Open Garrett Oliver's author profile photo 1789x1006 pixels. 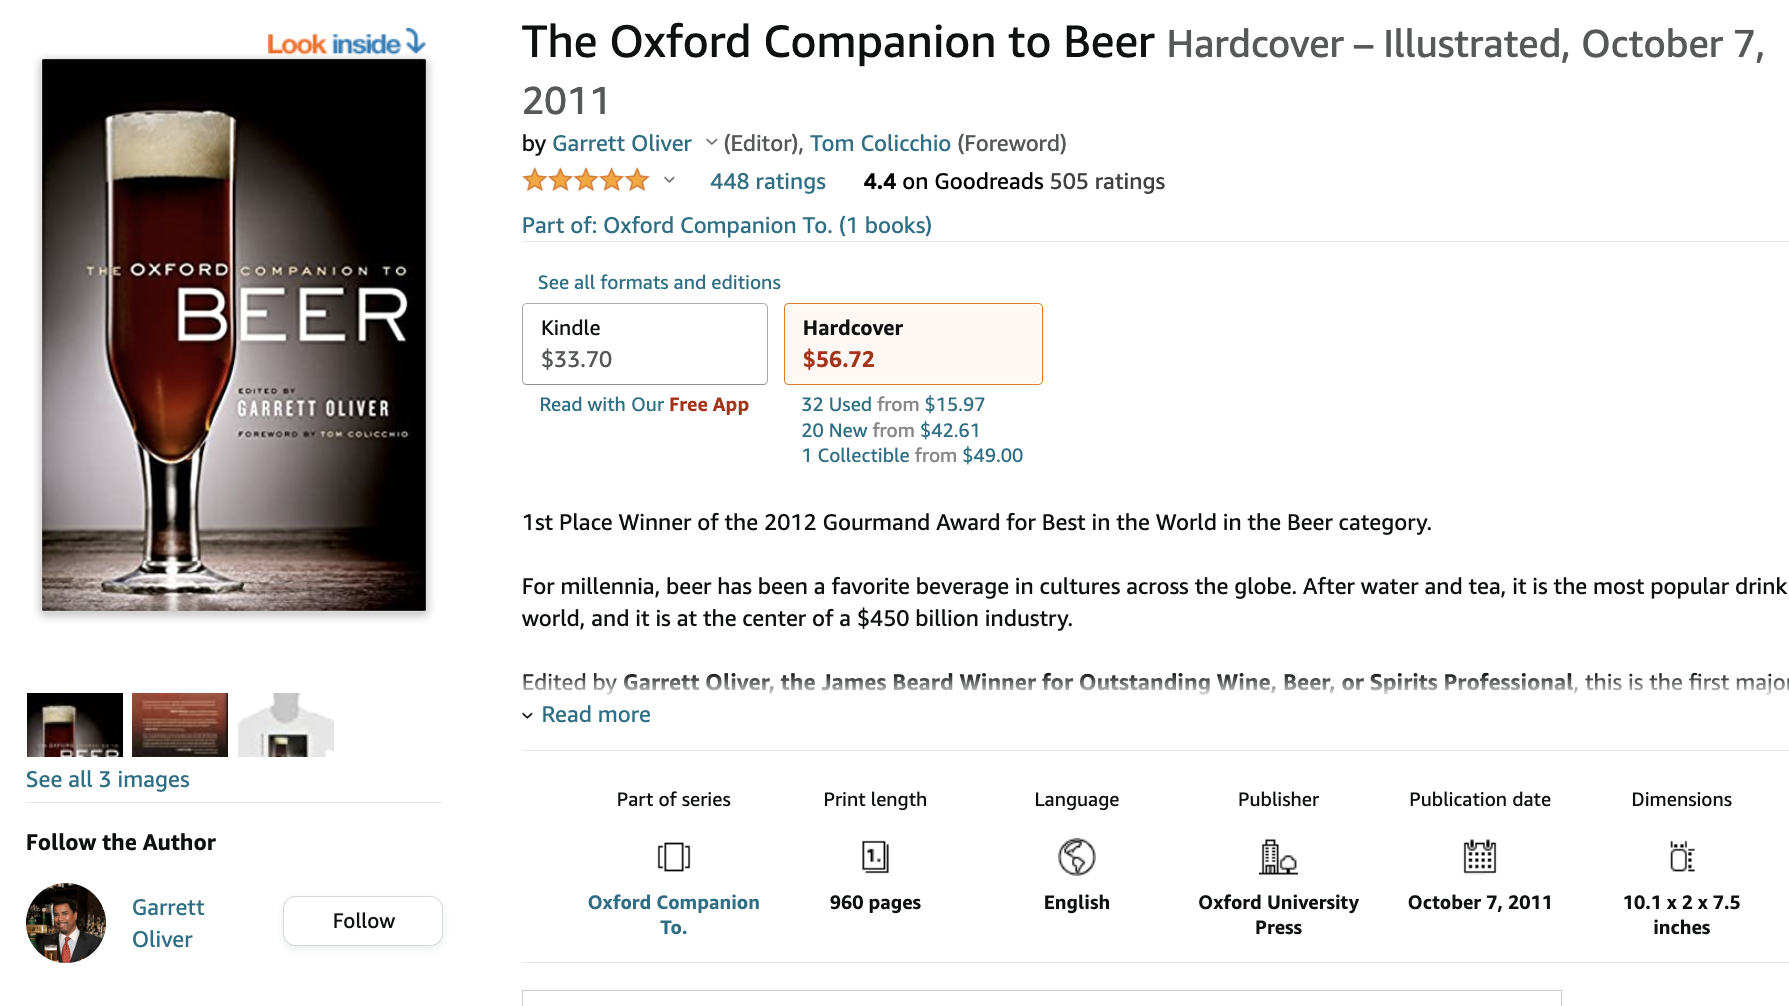coord(66,923)
